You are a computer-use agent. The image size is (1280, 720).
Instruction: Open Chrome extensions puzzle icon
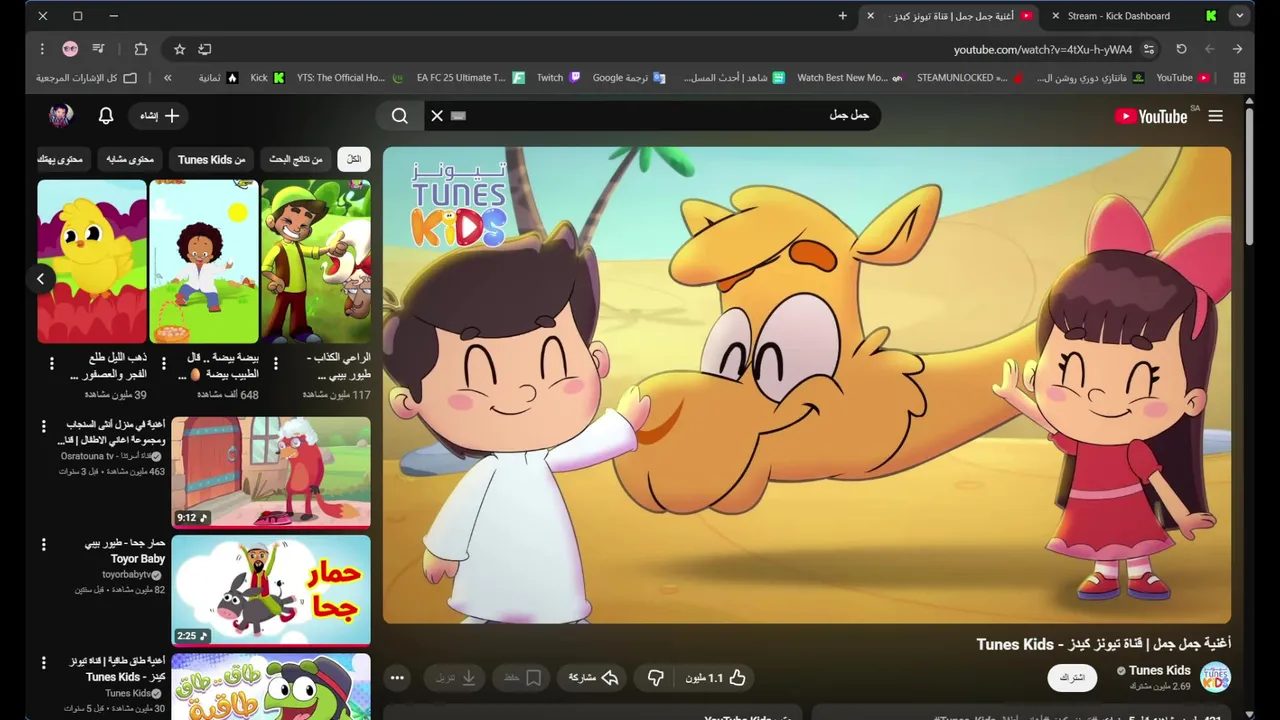[140, 49]
